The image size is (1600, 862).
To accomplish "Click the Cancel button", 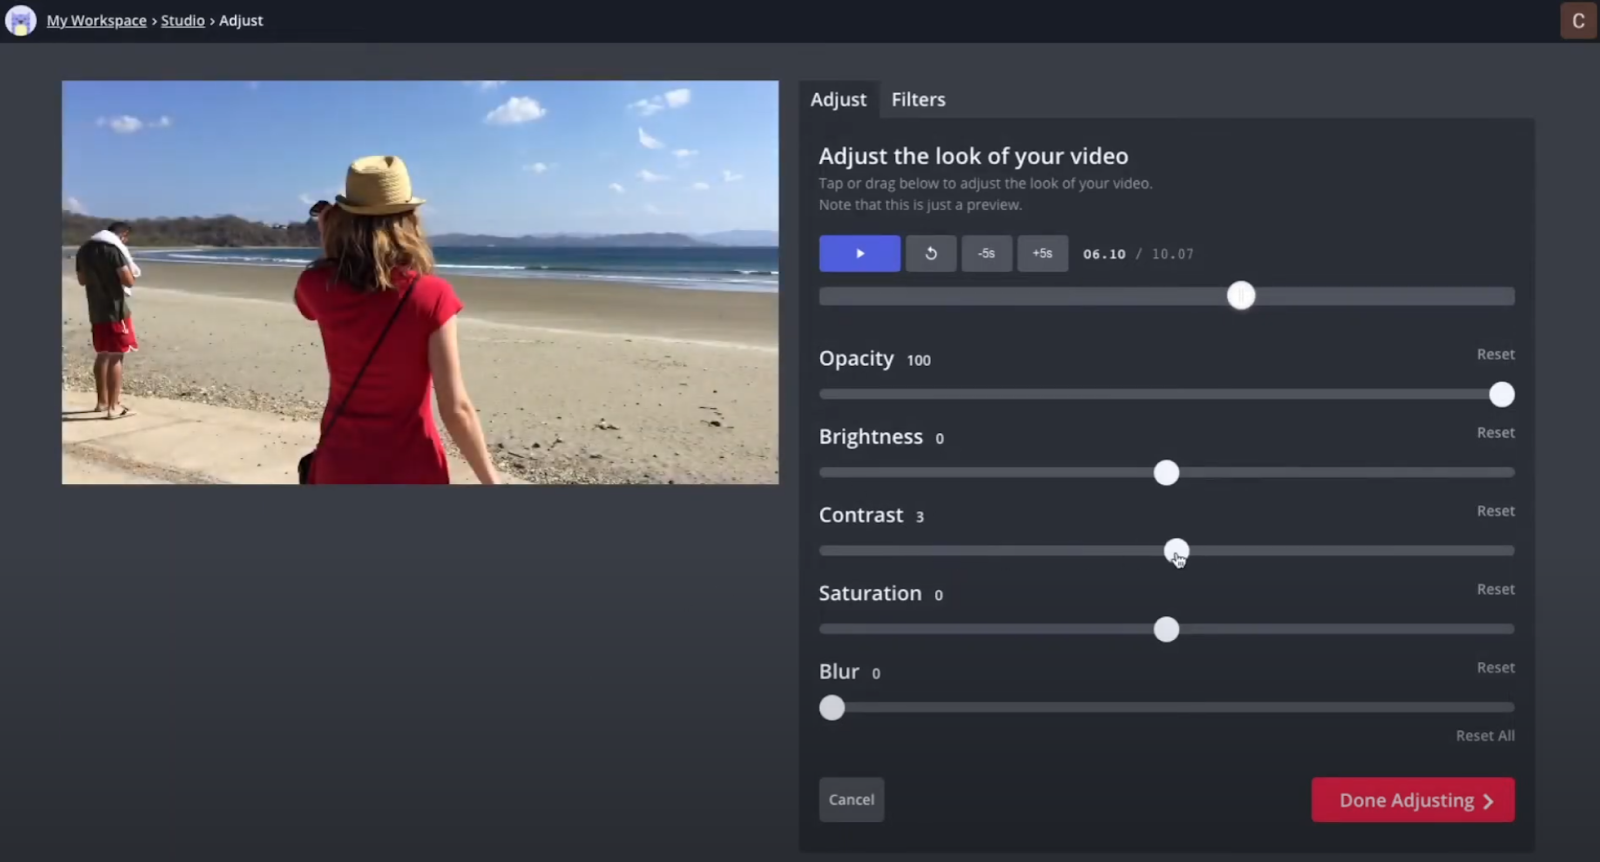I will pyautogui.click(x=851, y=800).
